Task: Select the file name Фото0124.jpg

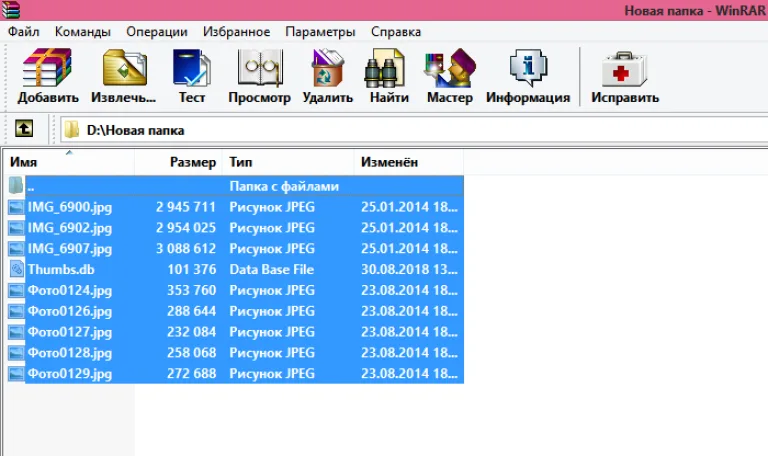Action: pyautogui.click(x=70, y=290)
